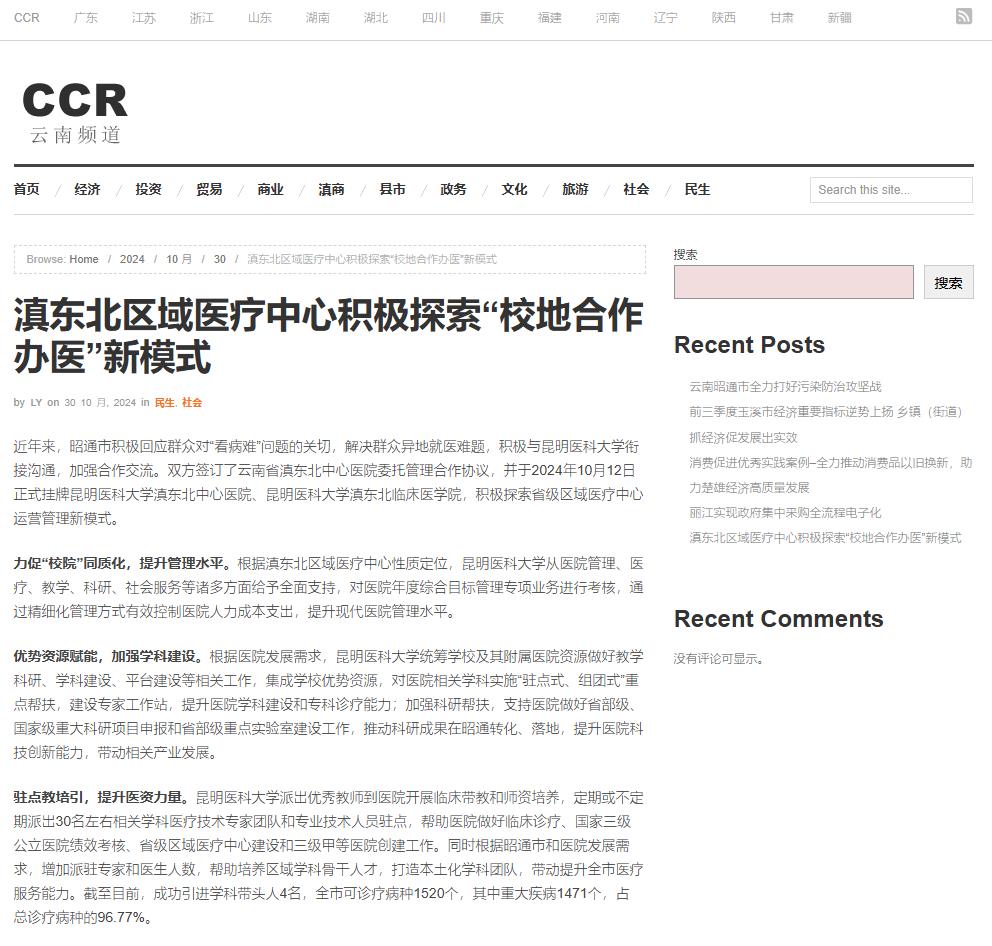The width and height of the screenshot is (992, 946).
Task: Open recent post 滇东北区域医疗中心积极探索
Action: 825,538
